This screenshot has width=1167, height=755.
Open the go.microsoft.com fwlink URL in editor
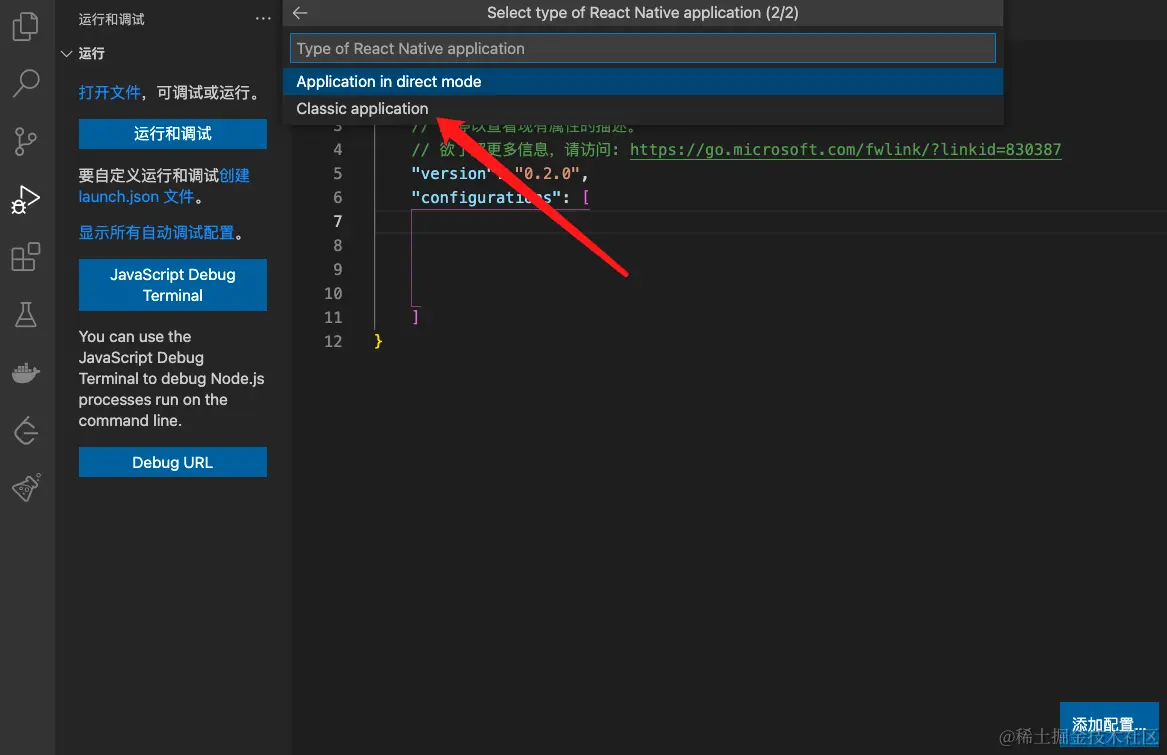(x=845, y=150)
